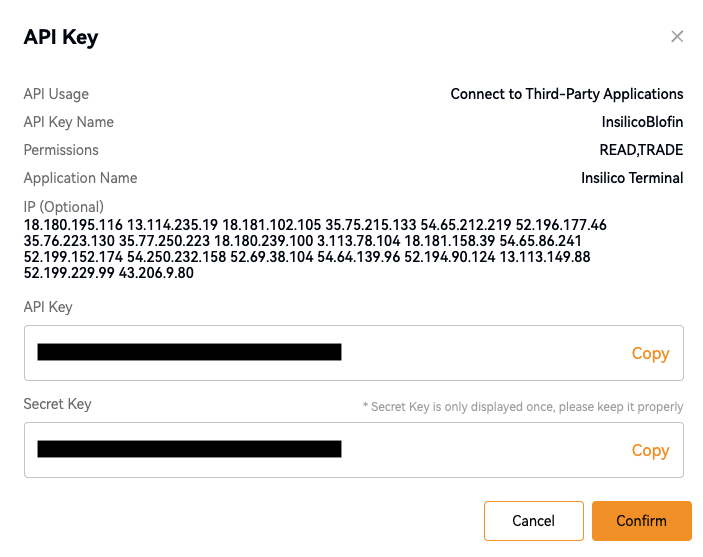This screenshot has height=557, width=703.
Task: Click the Permissions label
Action: coord(61,150)
